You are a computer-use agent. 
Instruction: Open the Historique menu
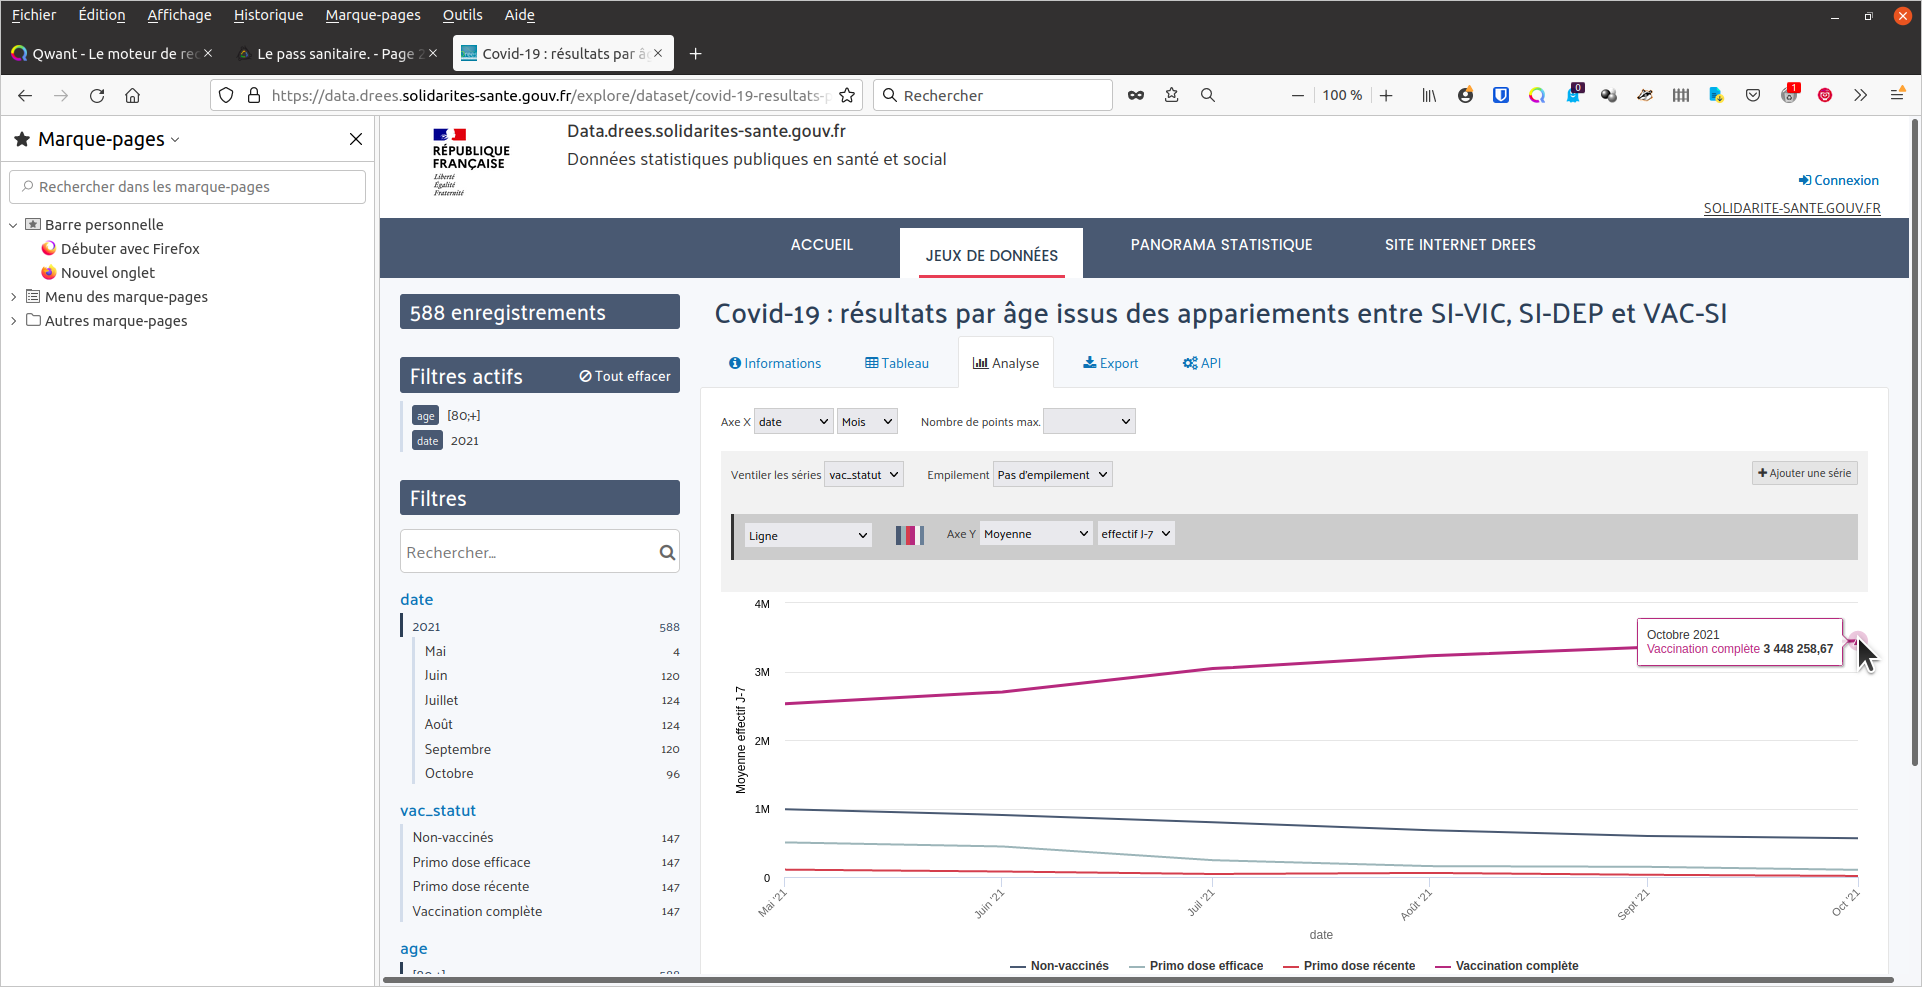click(268, 15)
